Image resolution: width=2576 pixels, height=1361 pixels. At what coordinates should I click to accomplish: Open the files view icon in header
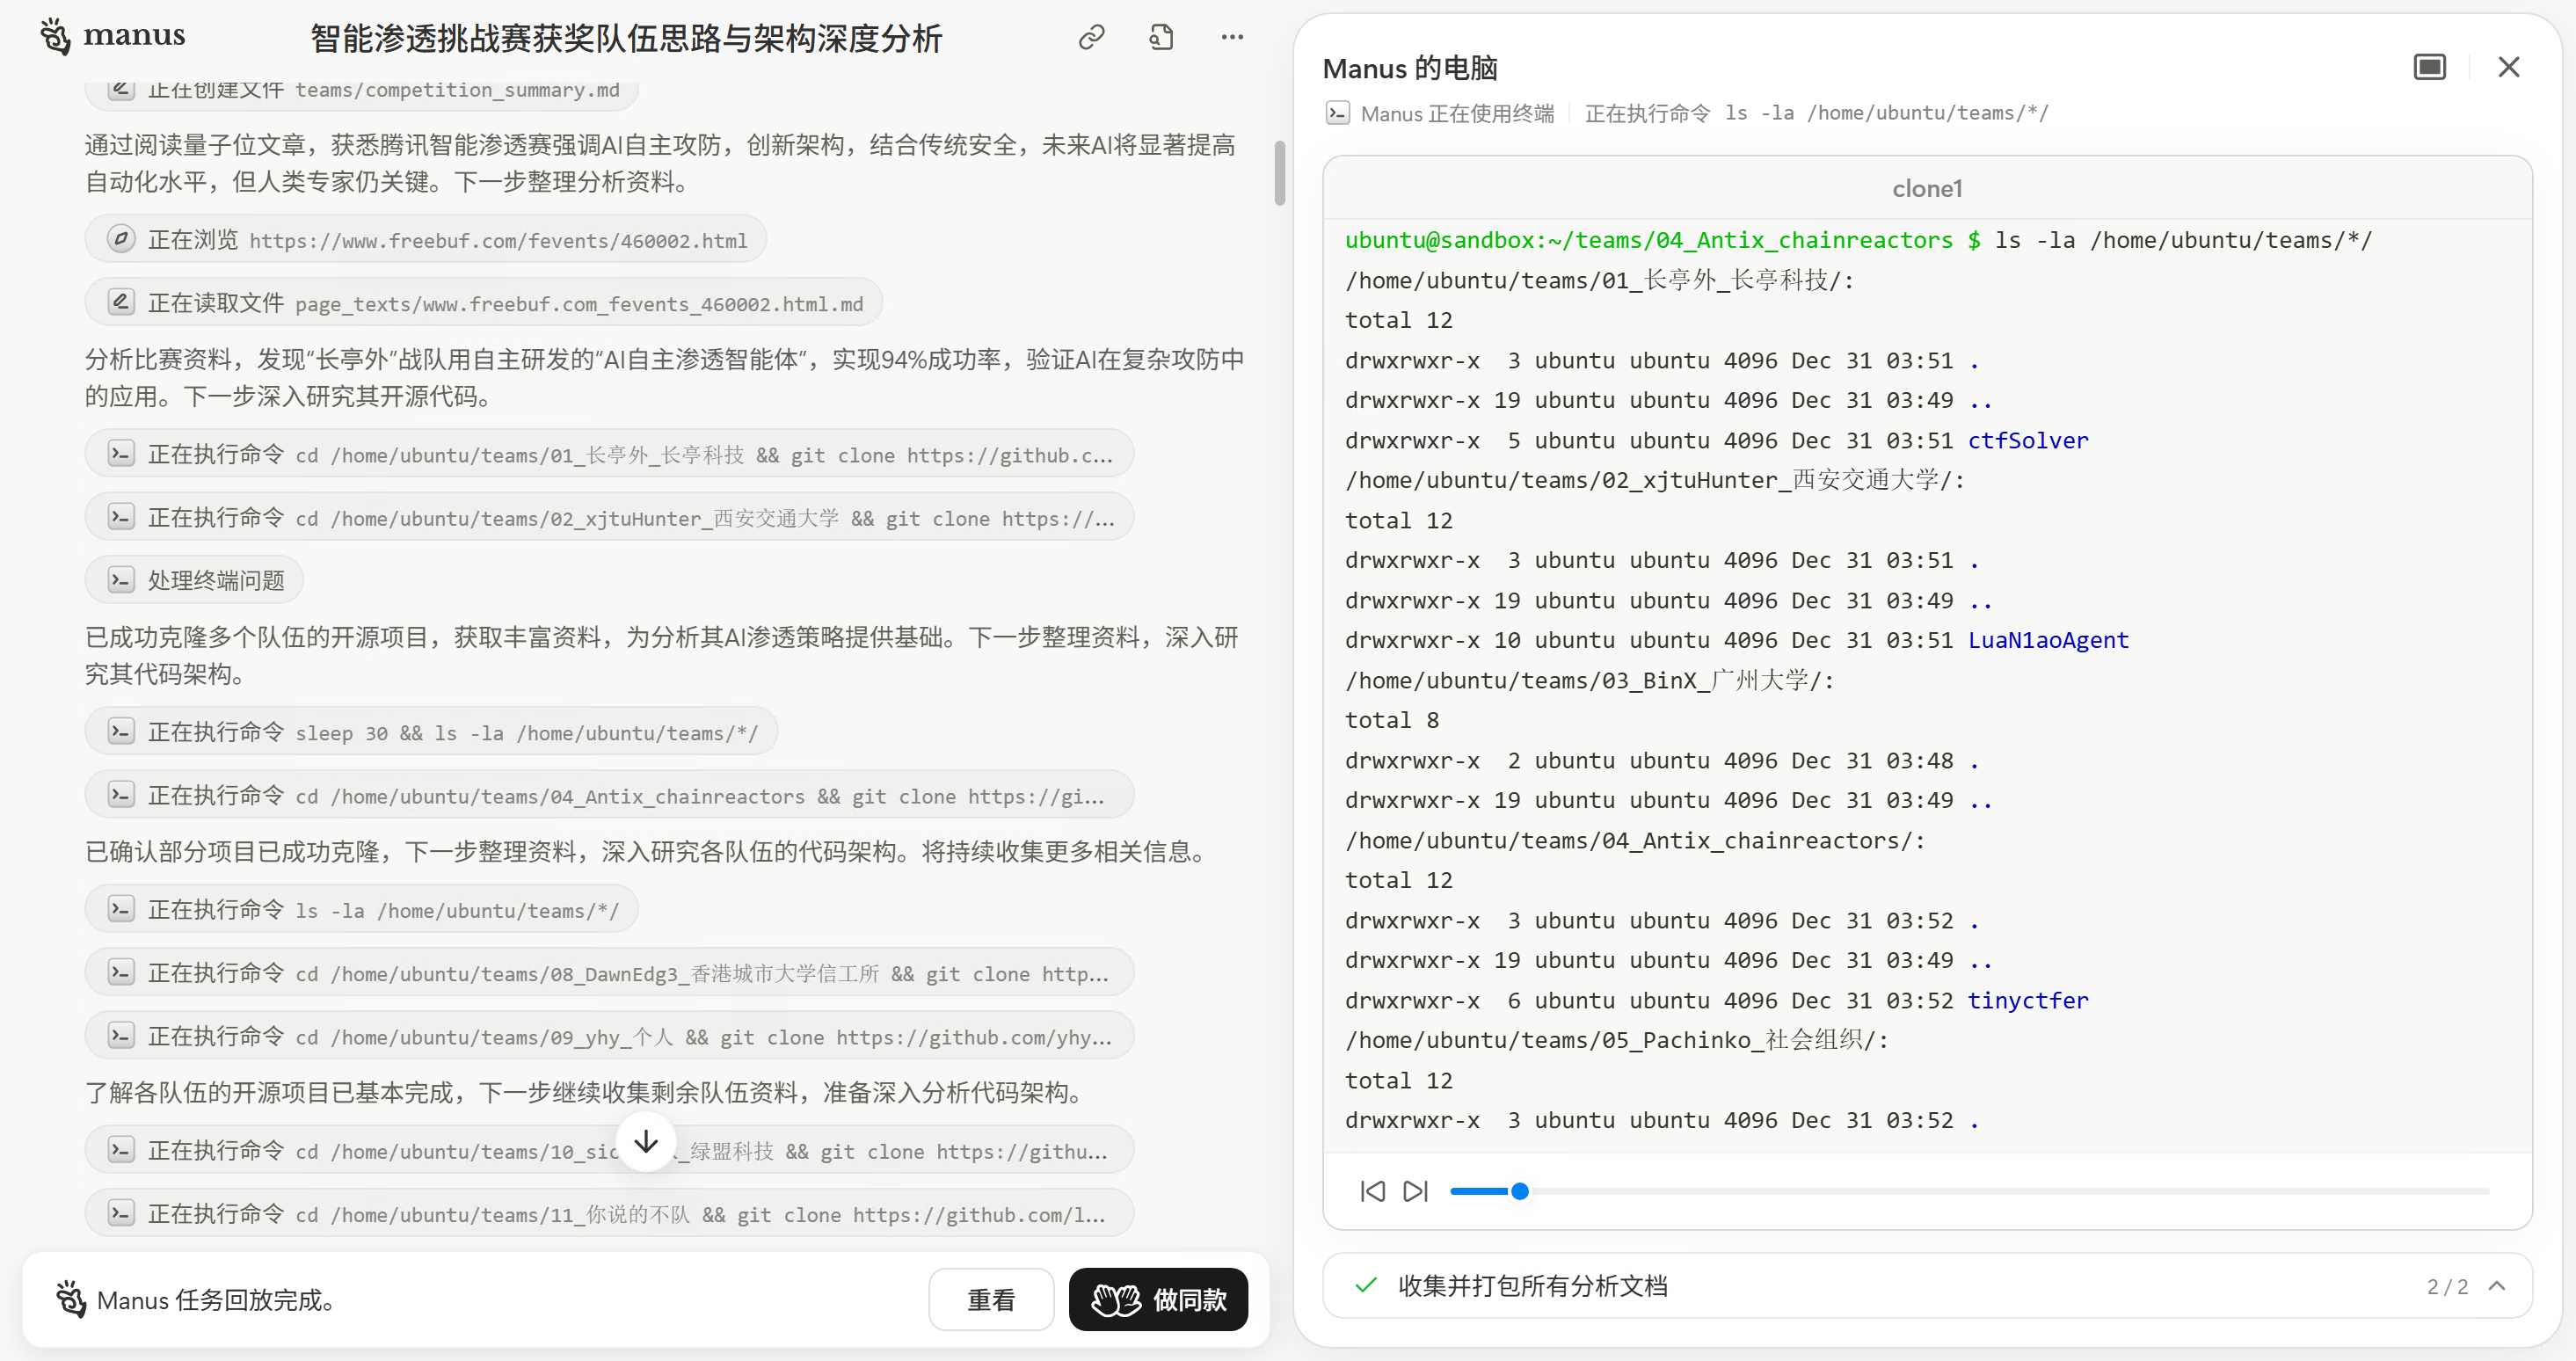tap(1161, 37)
